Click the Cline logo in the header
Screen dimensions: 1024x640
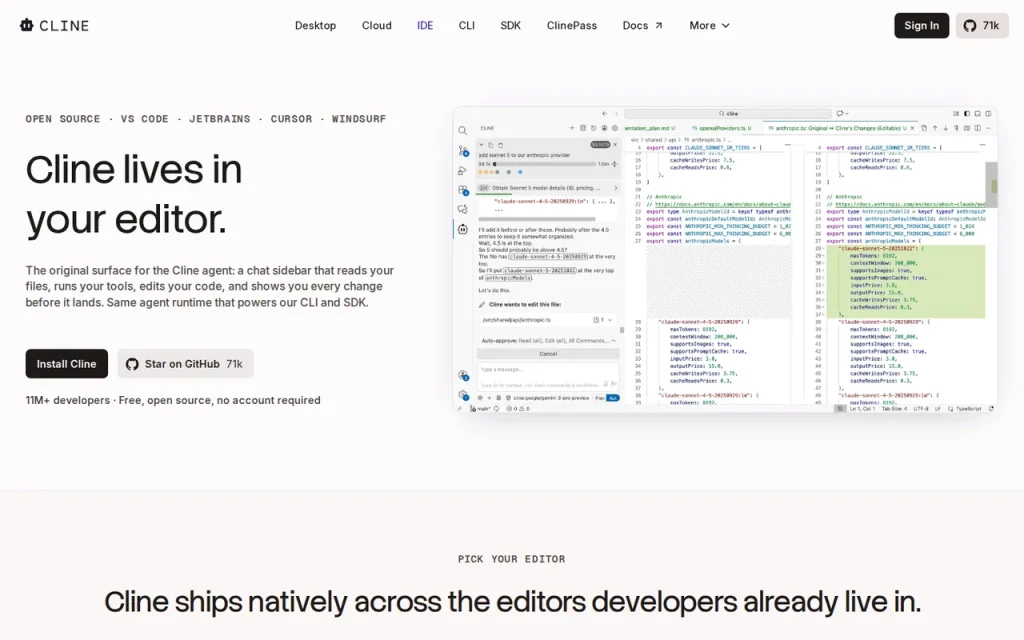(54, 25)
